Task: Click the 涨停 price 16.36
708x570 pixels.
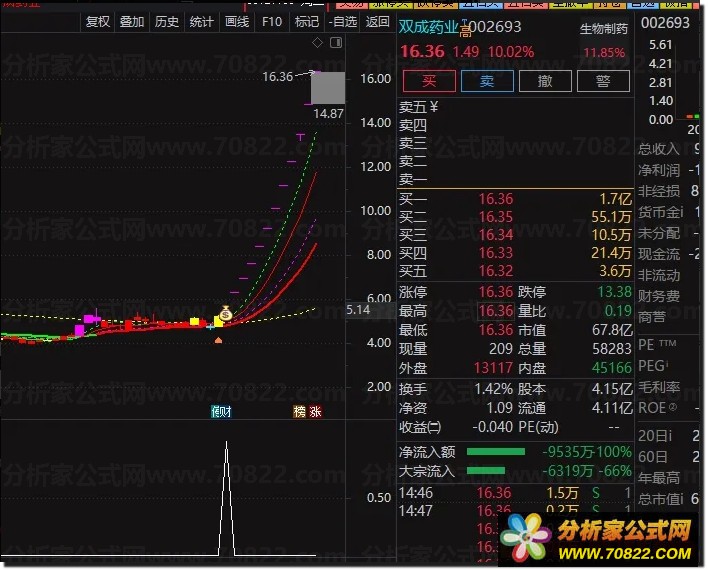Action: click(x=496, y=292)
